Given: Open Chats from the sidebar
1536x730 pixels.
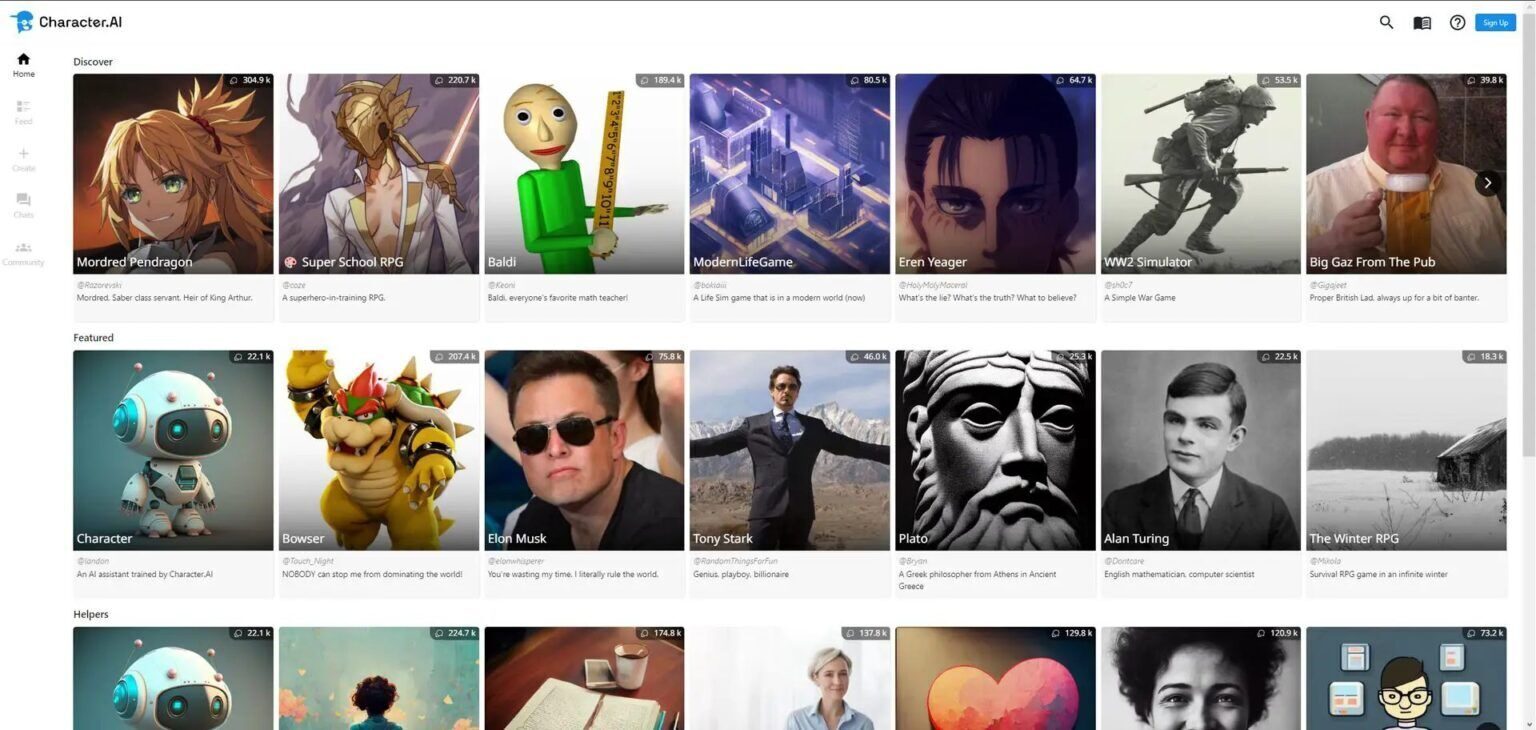Looking at the screenshot, I should coord(24,206).
